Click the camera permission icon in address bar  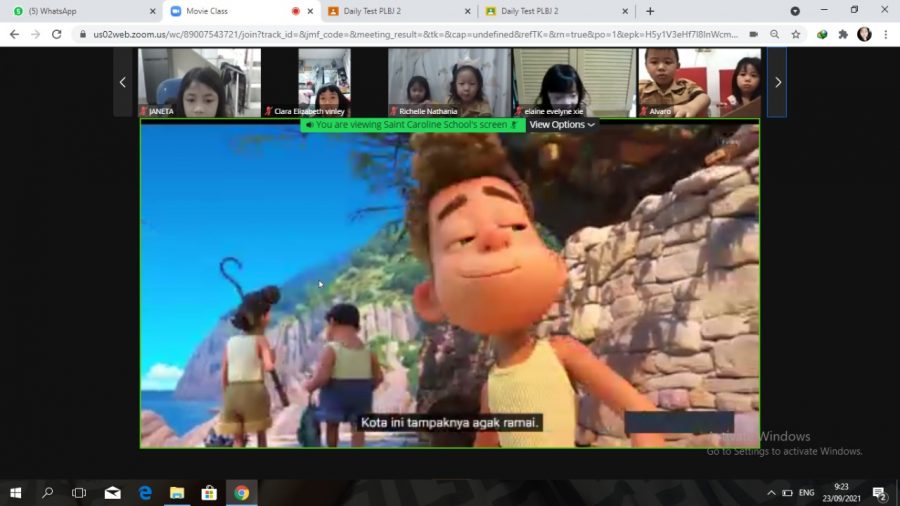[753, 34]
